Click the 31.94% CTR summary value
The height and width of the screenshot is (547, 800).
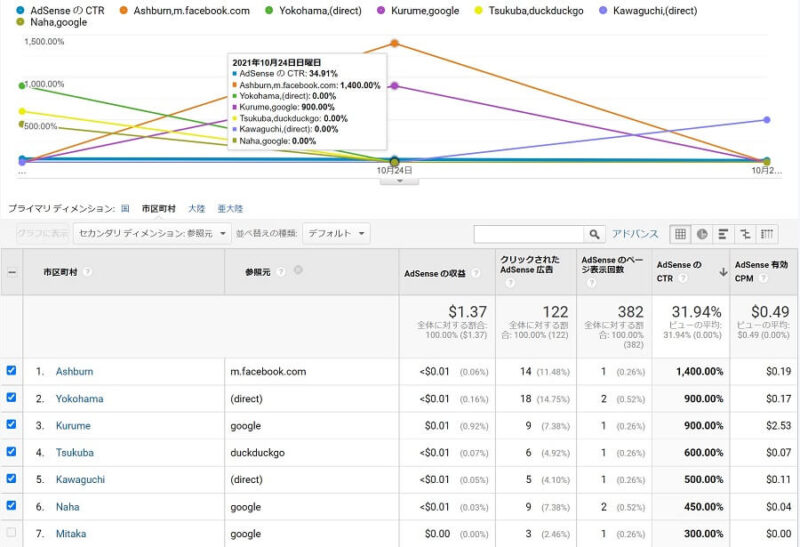pyautogui.click(x=696, y=311)
